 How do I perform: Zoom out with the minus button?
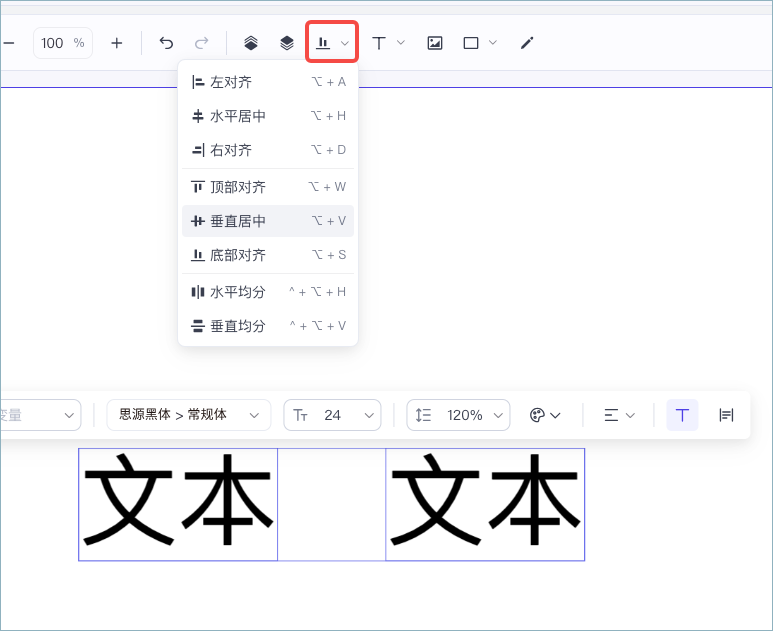[9, 43]
